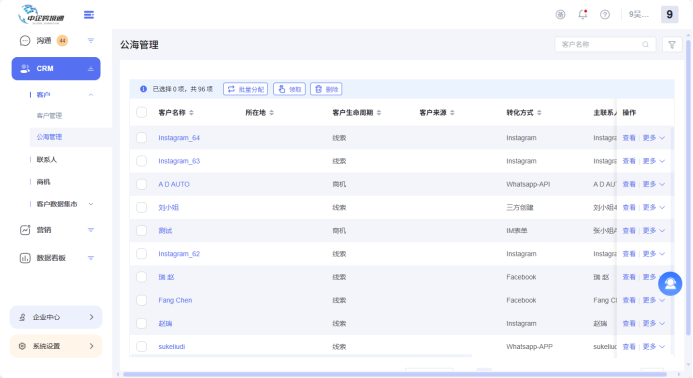Open floating customer service avatar button
This screenshot has width=693, height=378.
click(x=670, y=283)
